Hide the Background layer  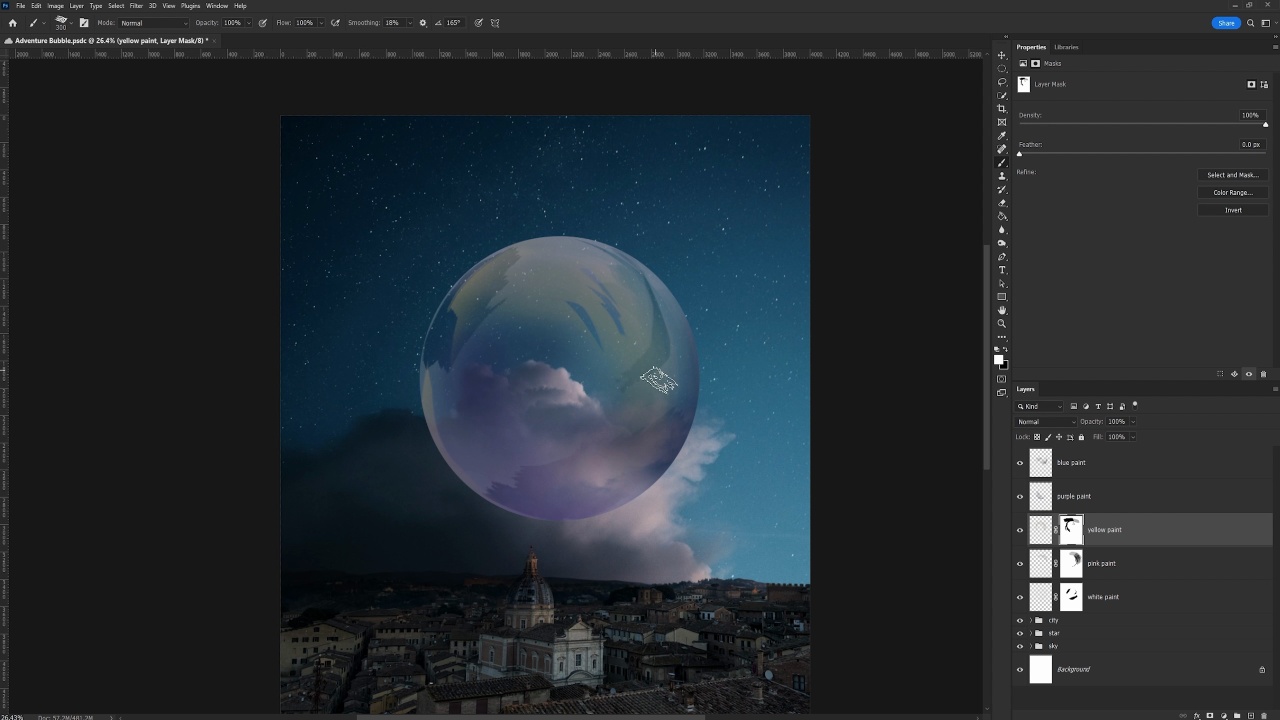1020,670
